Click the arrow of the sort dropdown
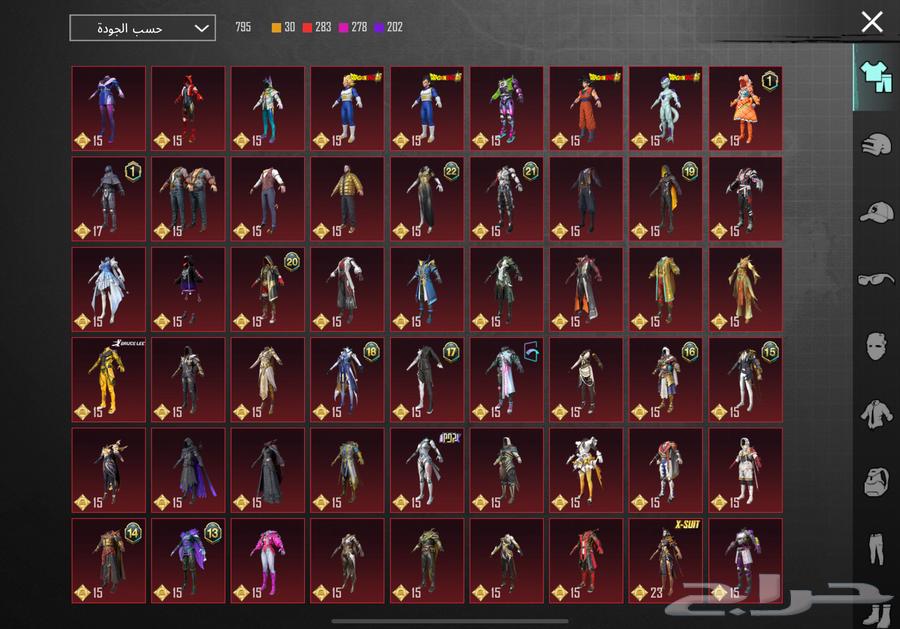Image resolution: width=900 pixels, height=629 pixels. pyautogui.click(x=201, y=28)
